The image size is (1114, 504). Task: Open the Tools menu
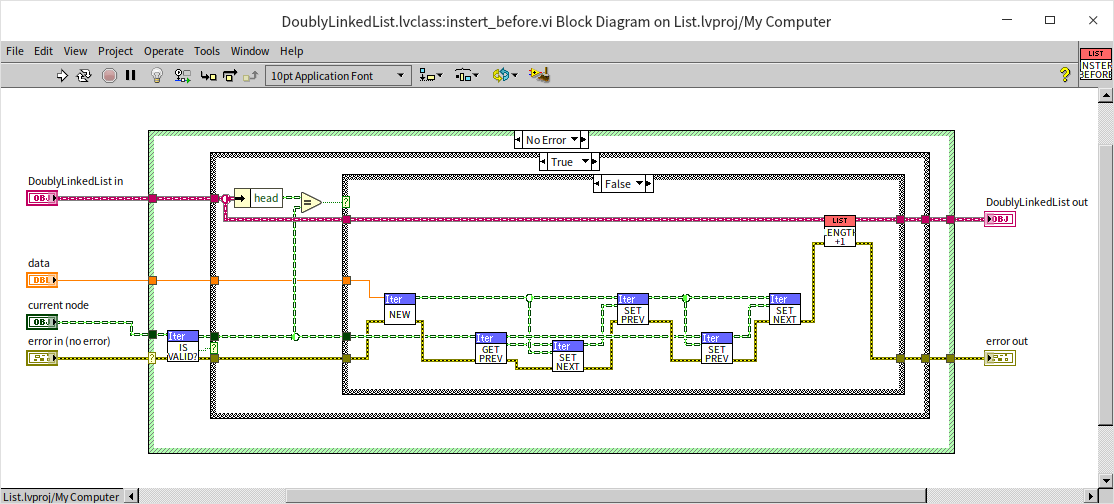tap(207, 51)
